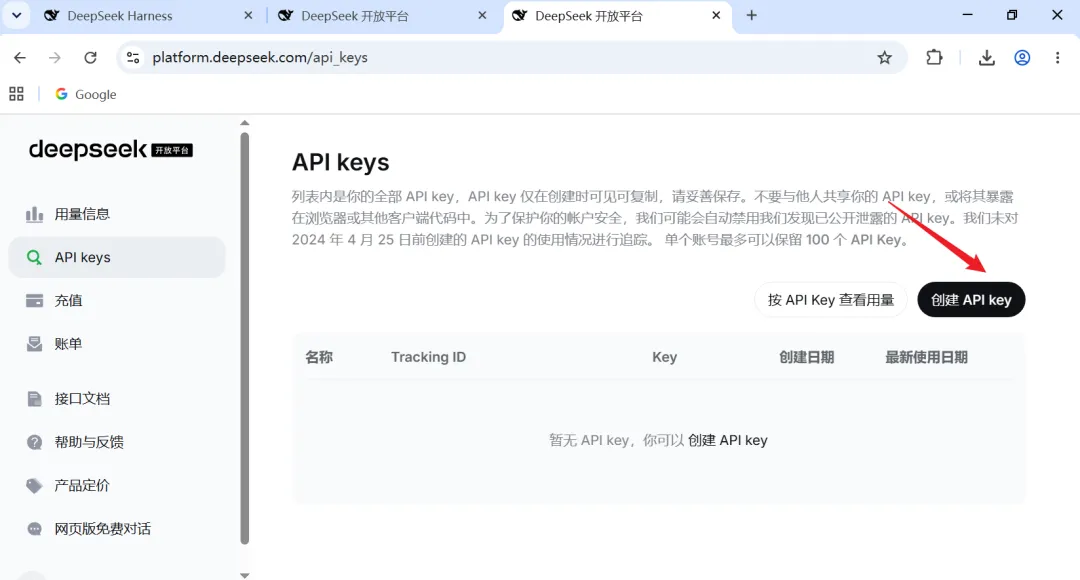Click the question mark help icon

(x=34, y=442)
